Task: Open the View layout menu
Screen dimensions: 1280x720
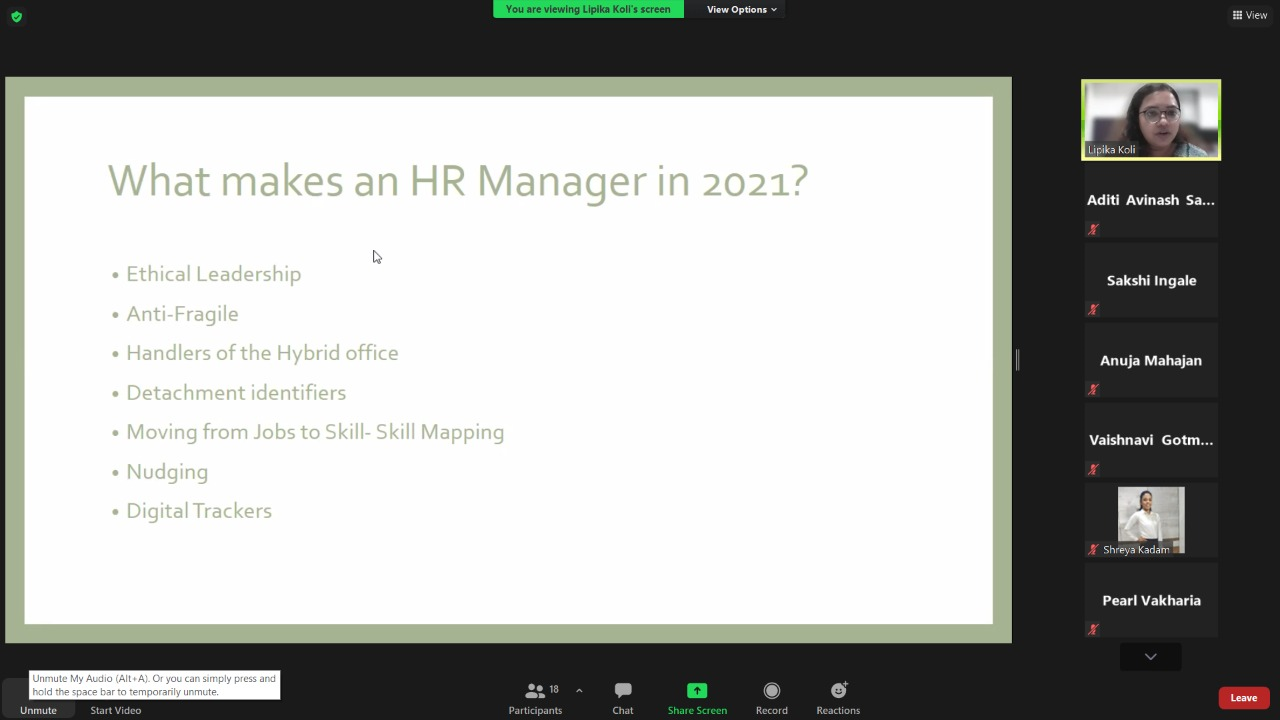Action: pyautogui.click(x=1250, y=15)
